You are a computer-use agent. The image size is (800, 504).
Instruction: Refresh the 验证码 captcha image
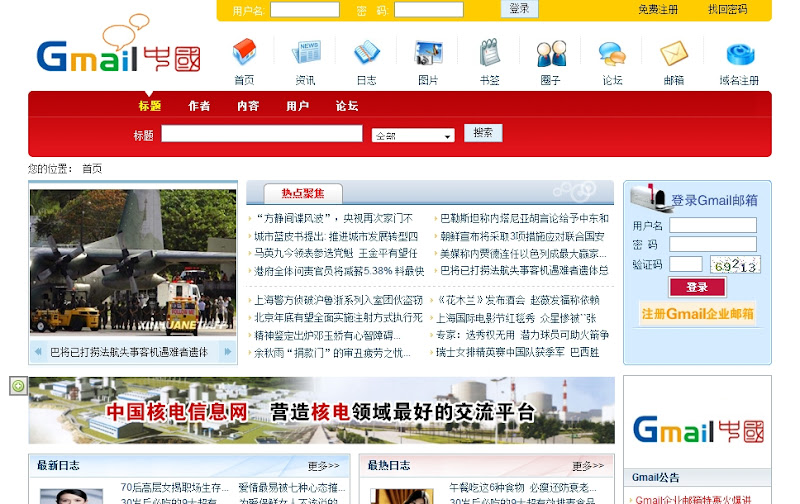point(735,265)
